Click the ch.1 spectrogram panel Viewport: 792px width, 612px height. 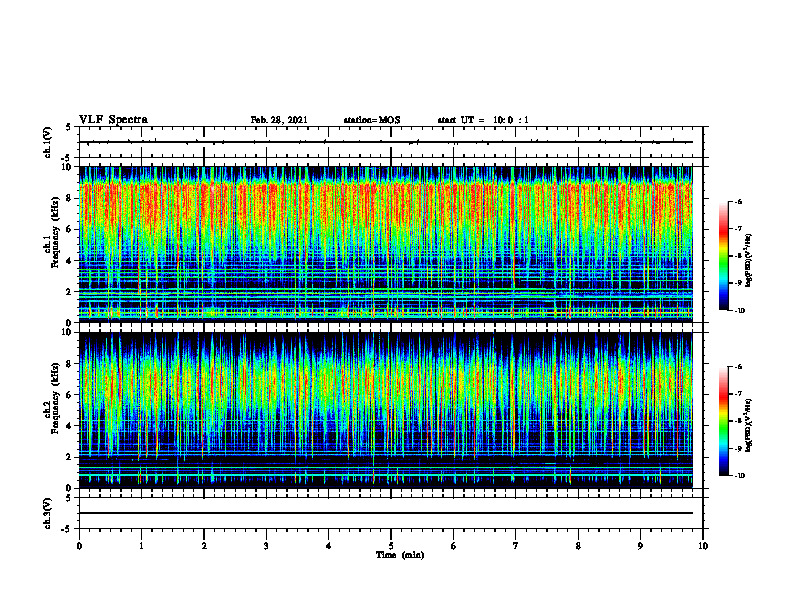coord(386,244)
